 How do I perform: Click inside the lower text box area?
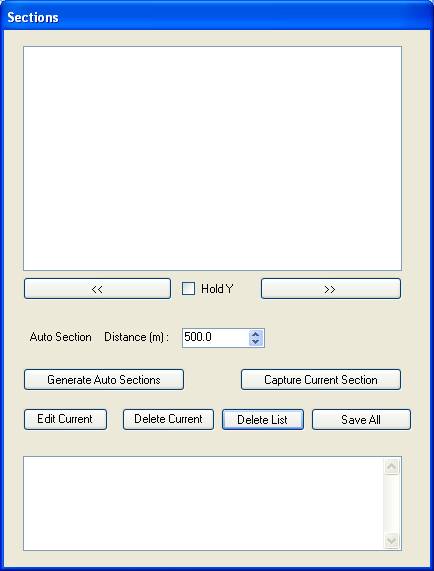[x=203, y=503]
